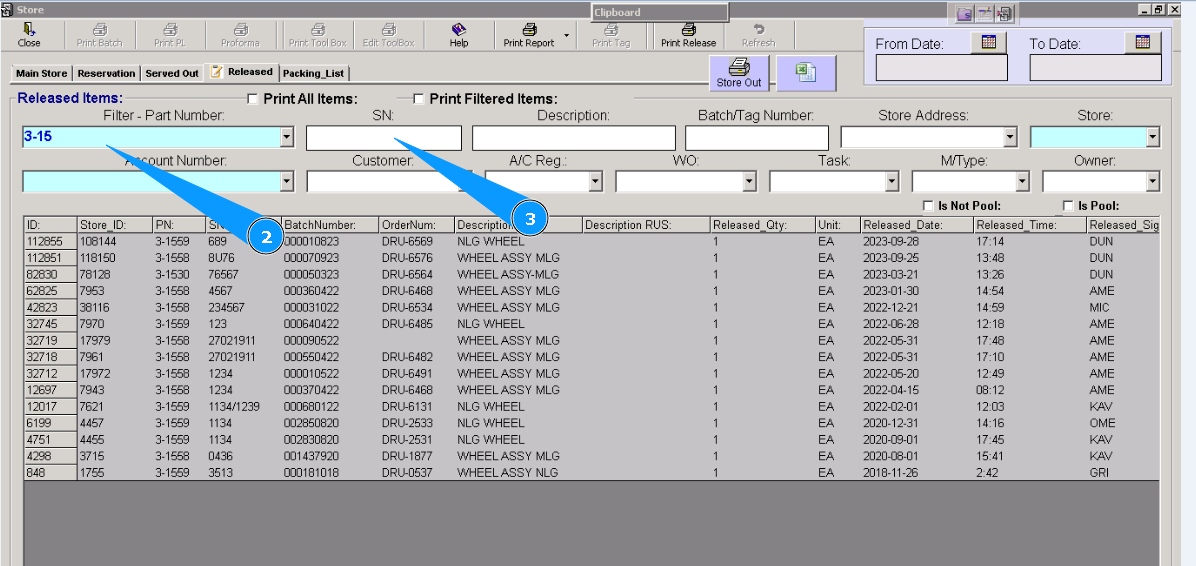Click the Print Report icon
Viewport: 1196px width, 566px height.
pos(529,35)
